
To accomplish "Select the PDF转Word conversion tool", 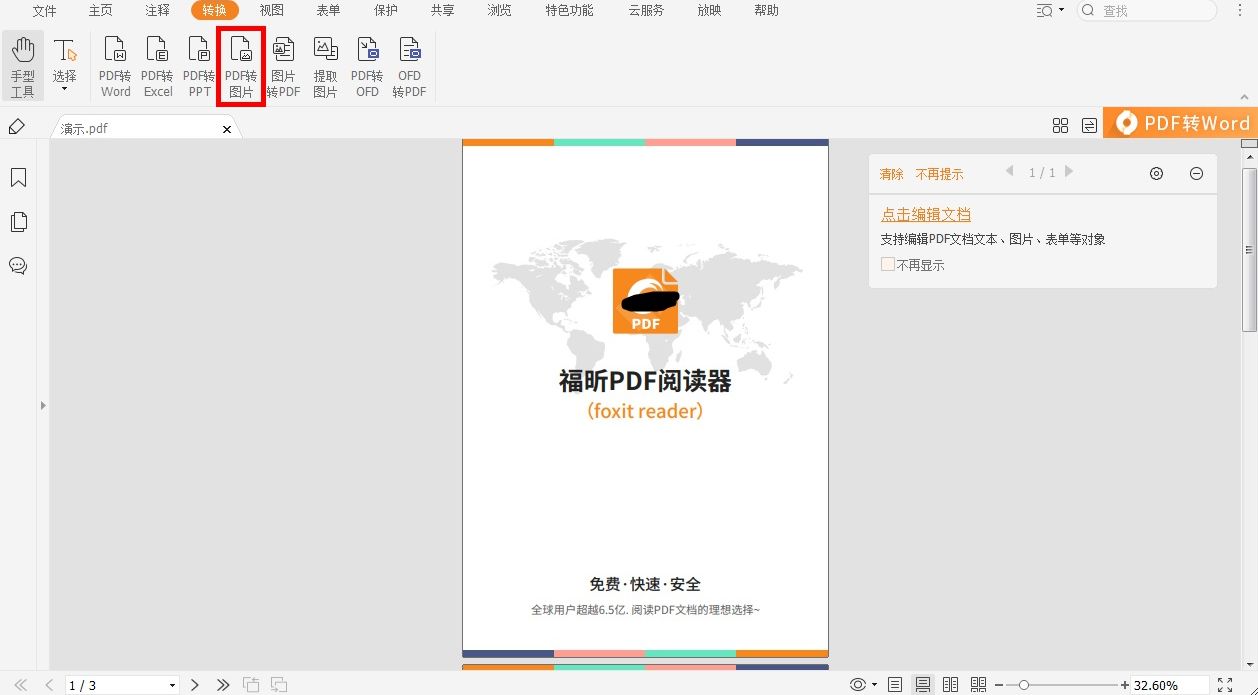I will 114,64.
